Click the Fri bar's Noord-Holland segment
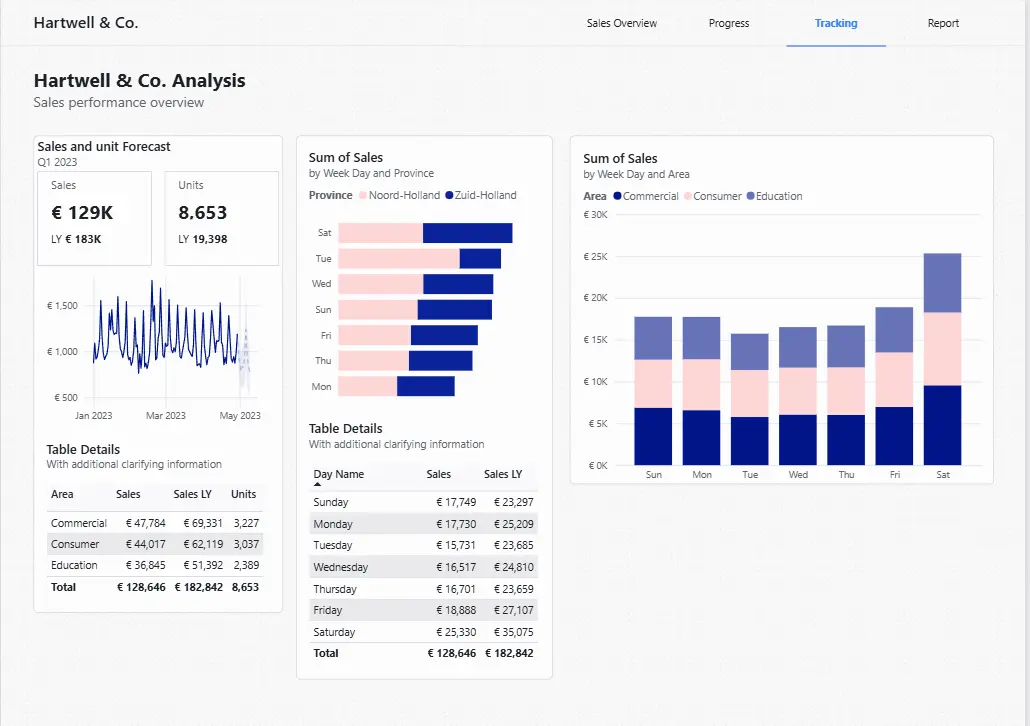The width and height of the screenshot is (1030, 726). click(x=374, y=335)
